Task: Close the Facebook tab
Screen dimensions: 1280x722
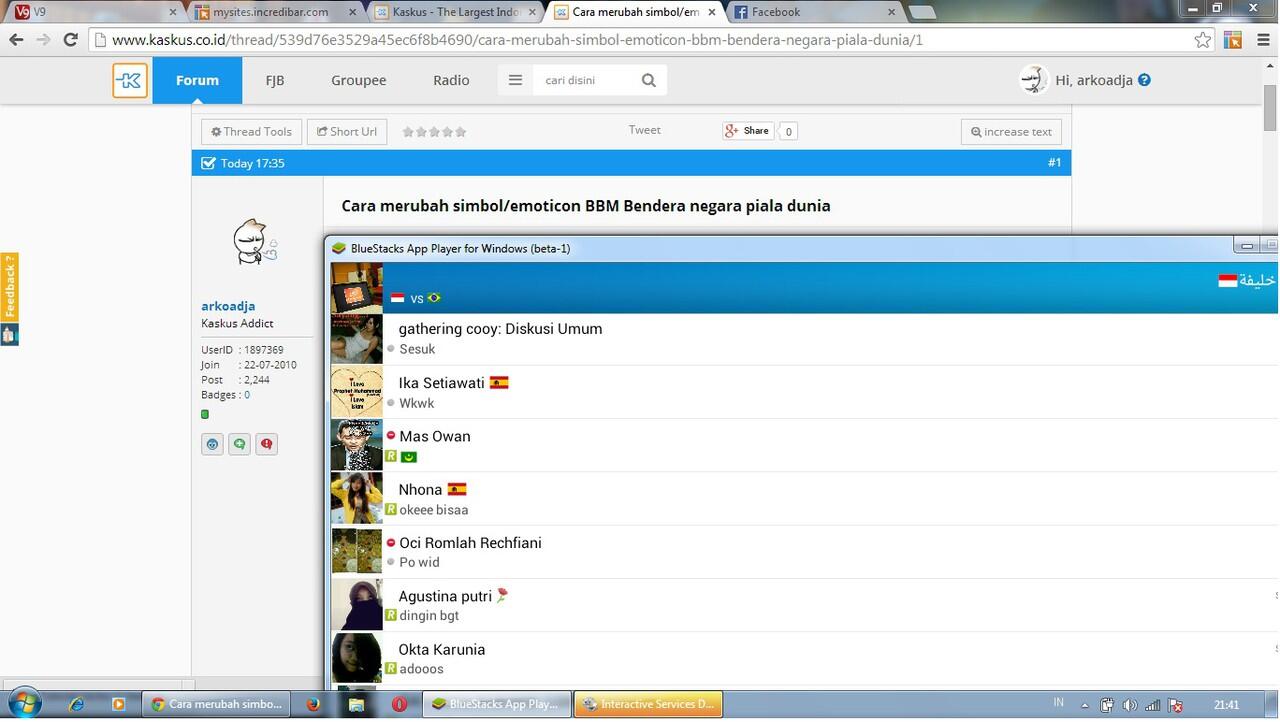Action: tap(892, 12)
